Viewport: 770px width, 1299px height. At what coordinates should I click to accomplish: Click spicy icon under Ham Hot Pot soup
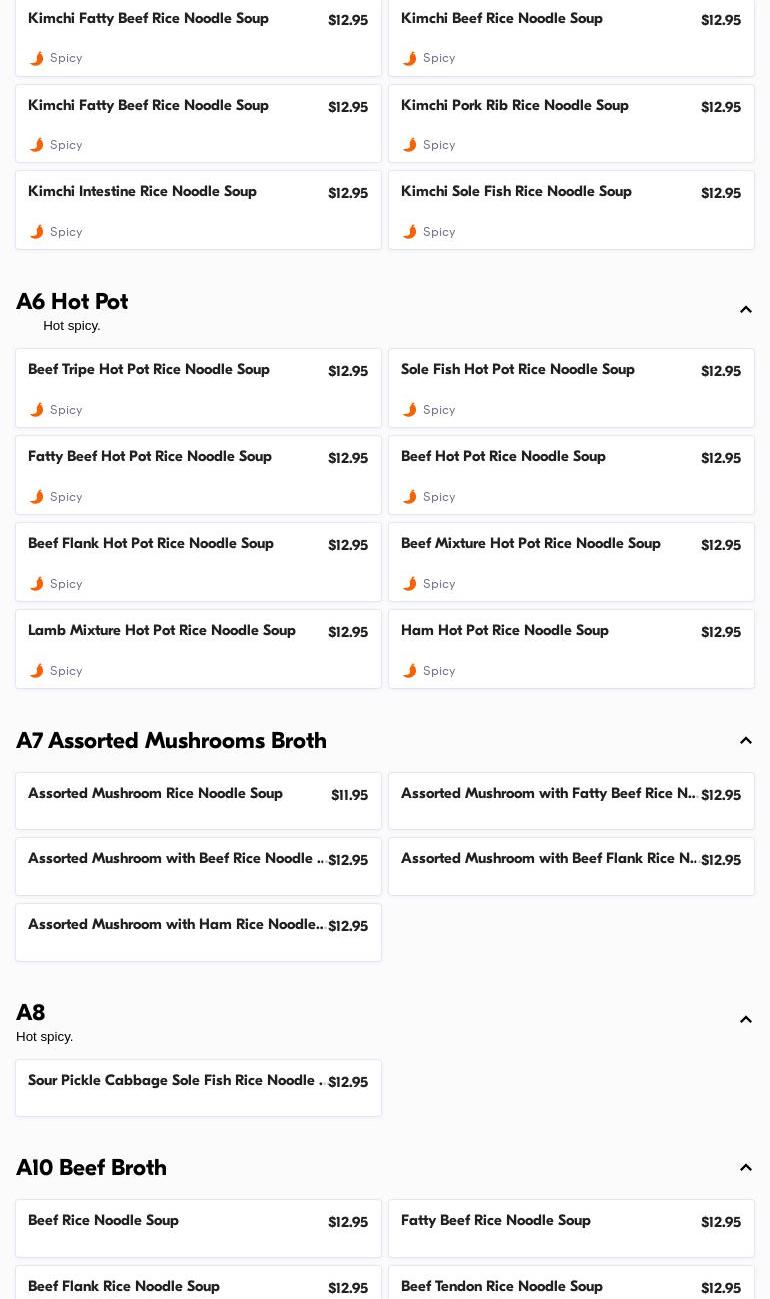410,671
